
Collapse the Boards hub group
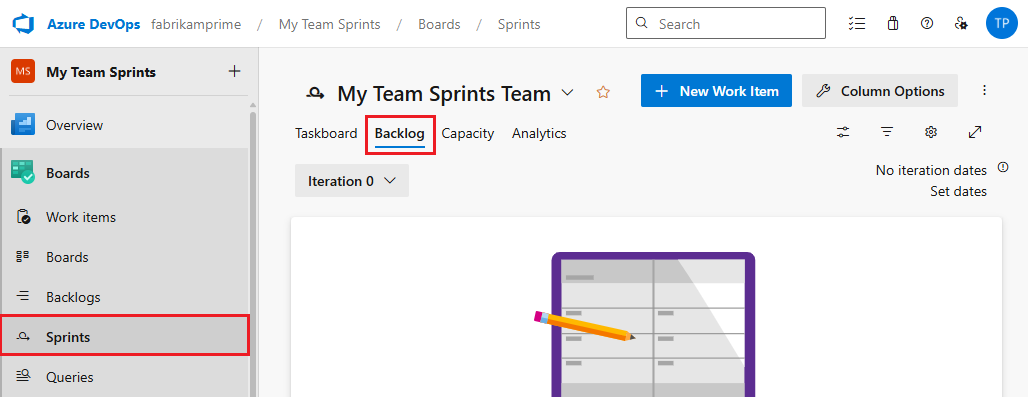(125, 174)
